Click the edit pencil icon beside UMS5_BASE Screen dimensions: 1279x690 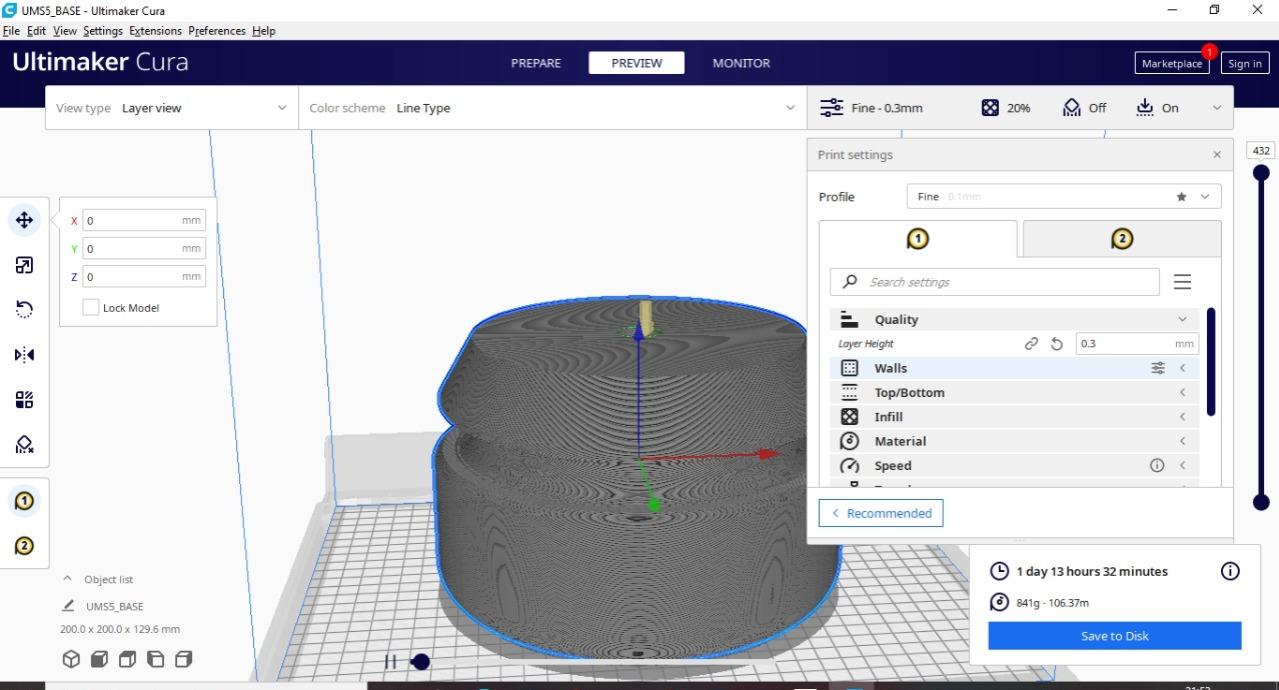point(68,606)
